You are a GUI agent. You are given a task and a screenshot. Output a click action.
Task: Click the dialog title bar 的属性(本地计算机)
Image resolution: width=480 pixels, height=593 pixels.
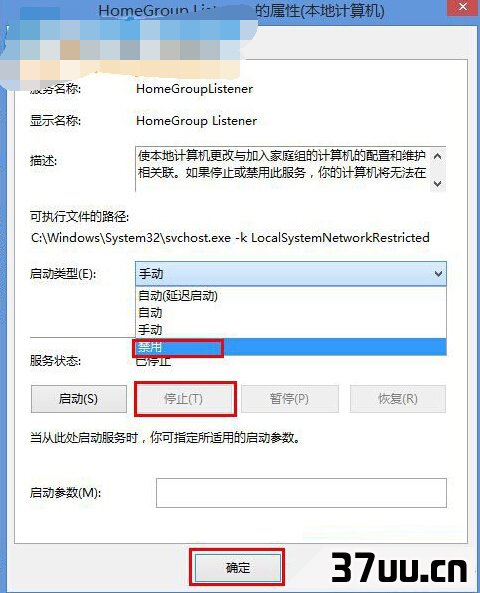[320, 11]
